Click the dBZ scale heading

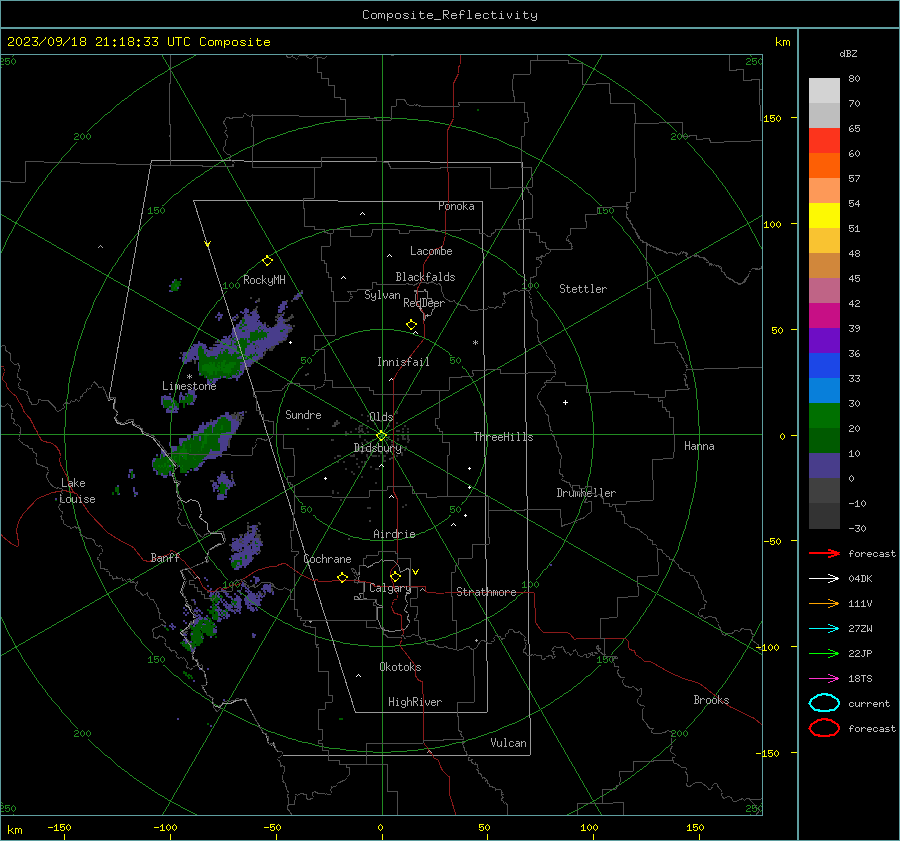pyautogui.click(x=848, y=54)
